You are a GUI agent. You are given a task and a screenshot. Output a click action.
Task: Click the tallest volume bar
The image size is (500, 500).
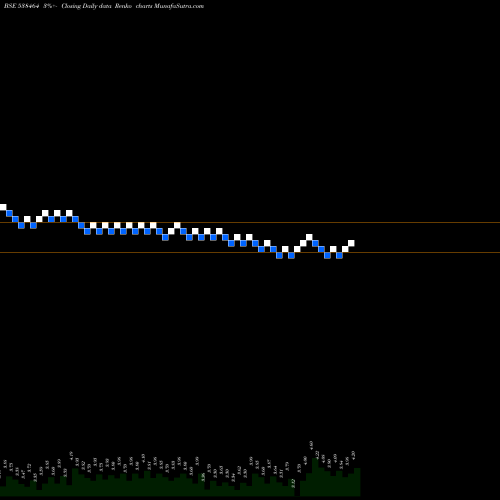315,477
